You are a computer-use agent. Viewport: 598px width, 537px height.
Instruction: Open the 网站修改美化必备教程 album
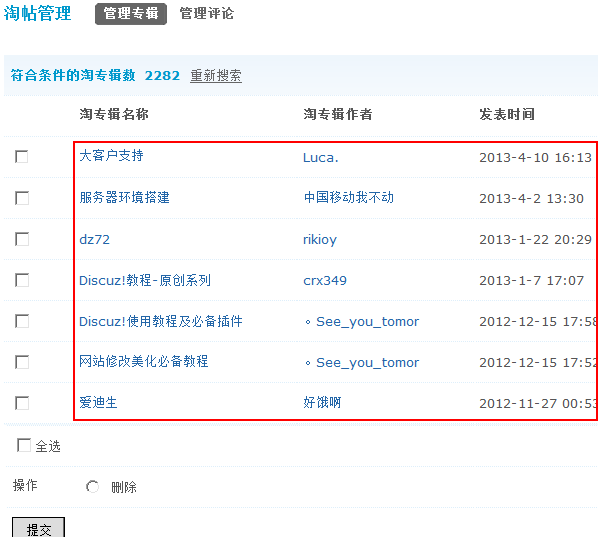(144, 361)
